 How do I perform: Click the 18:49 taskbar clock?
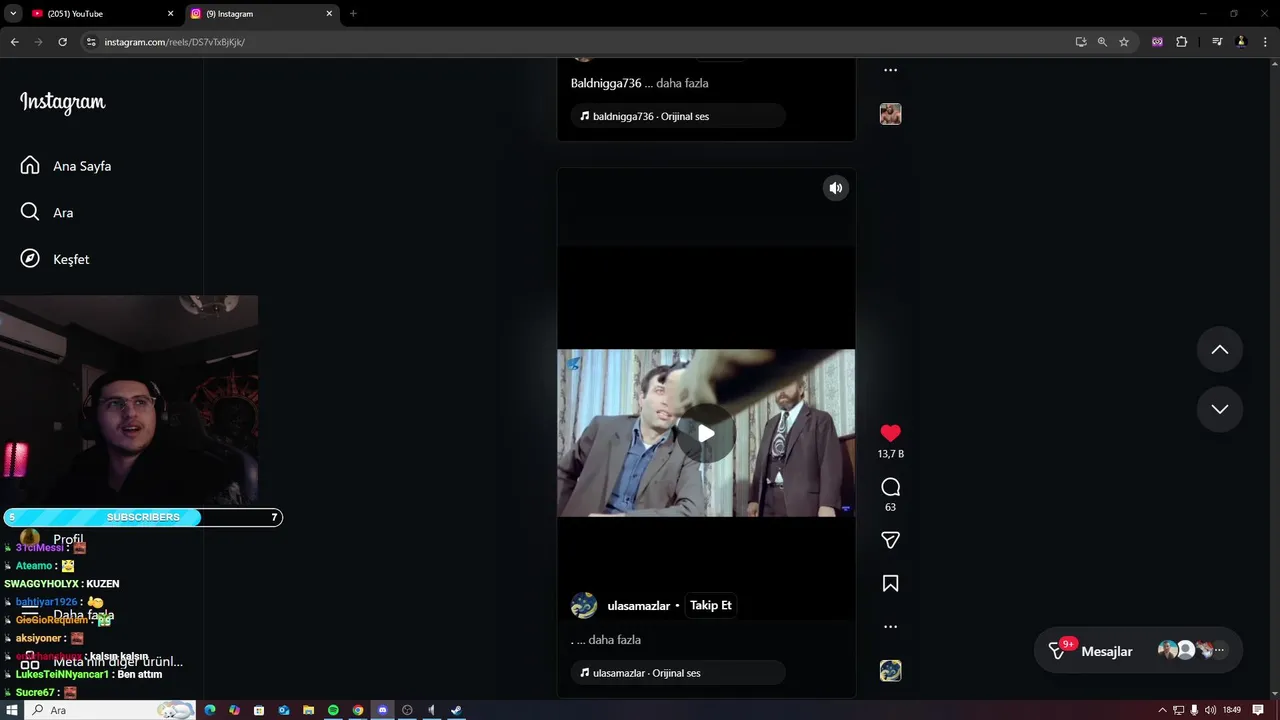coord(1231,710)
